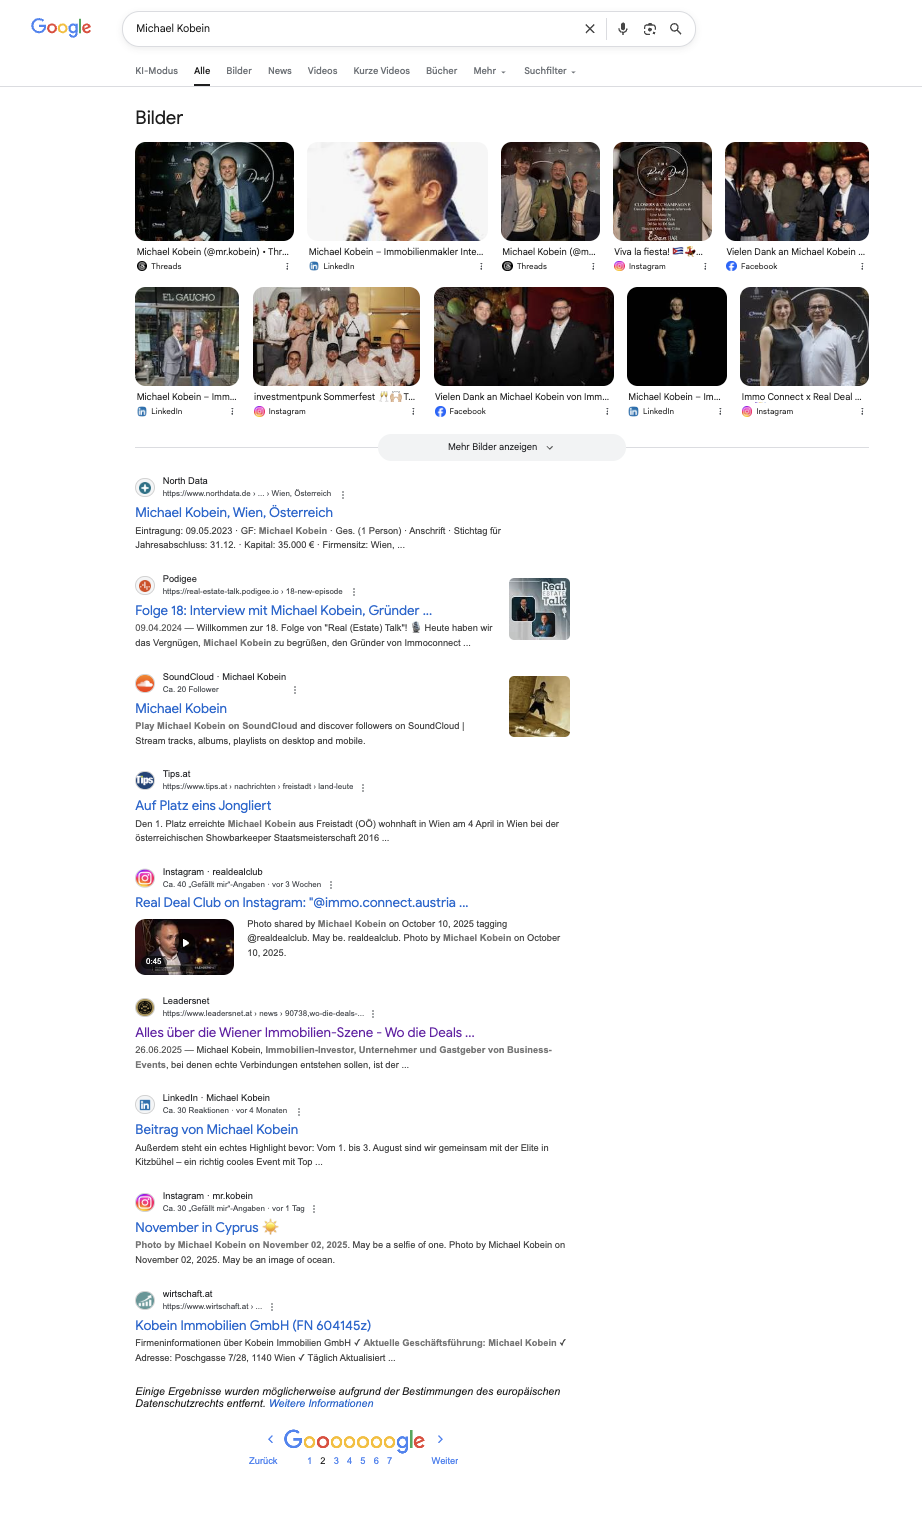Viewport: 922px width, 1520px height.
Task: Click the Google logo
Action: point(61,28)
